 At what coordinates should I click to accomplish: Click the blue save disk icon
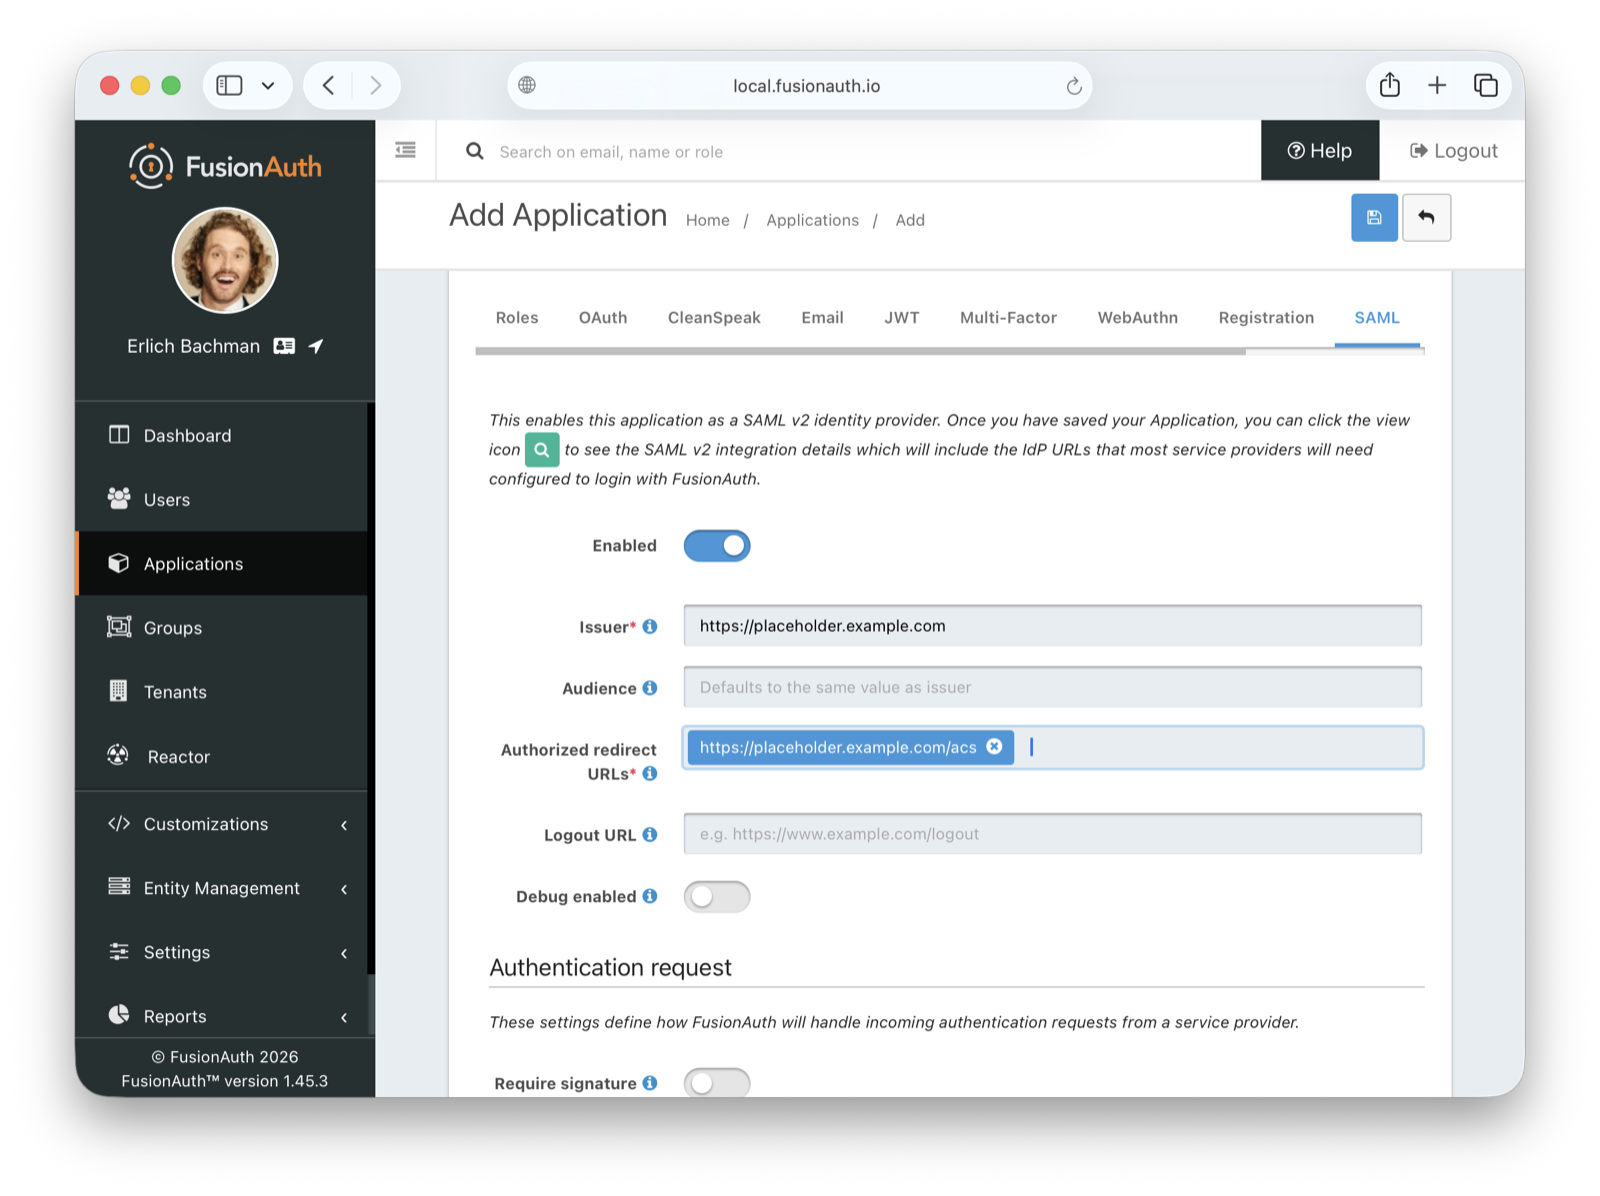coord(1374,217)
